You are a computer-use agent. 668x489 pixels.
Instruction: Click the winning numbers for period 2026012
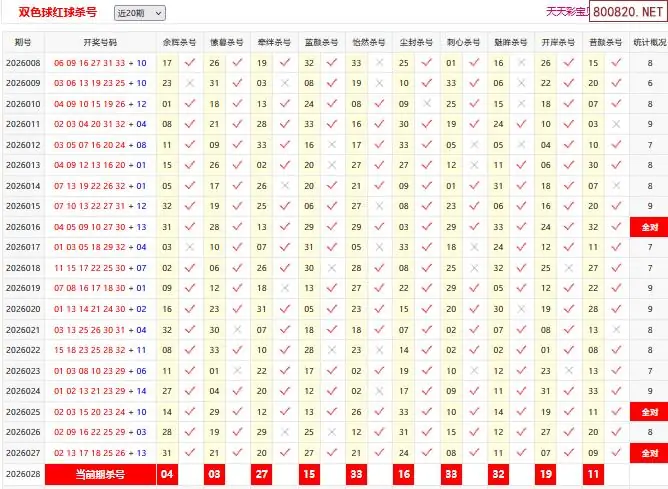pyautogui.click(x=100, y=145)
